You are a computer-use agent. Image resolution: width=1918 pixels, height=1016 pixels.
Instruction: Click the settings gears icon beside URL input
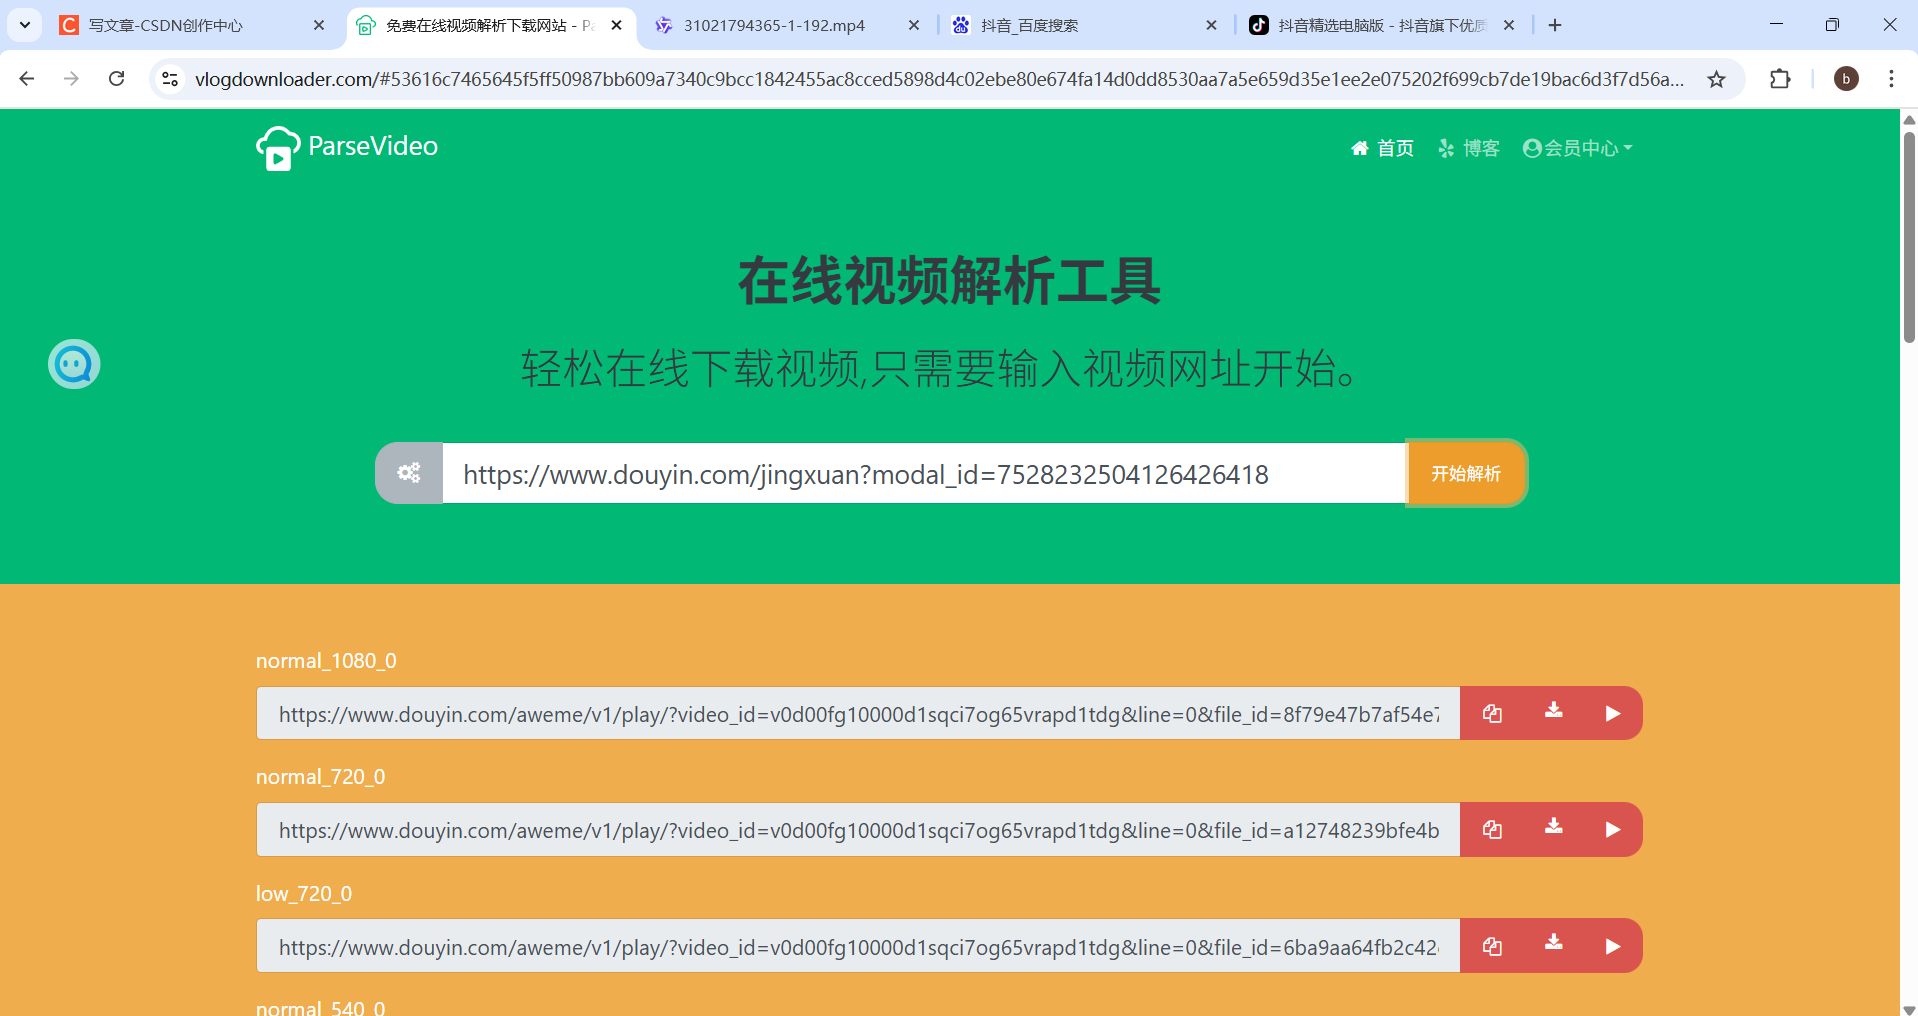tap(409, 473)
